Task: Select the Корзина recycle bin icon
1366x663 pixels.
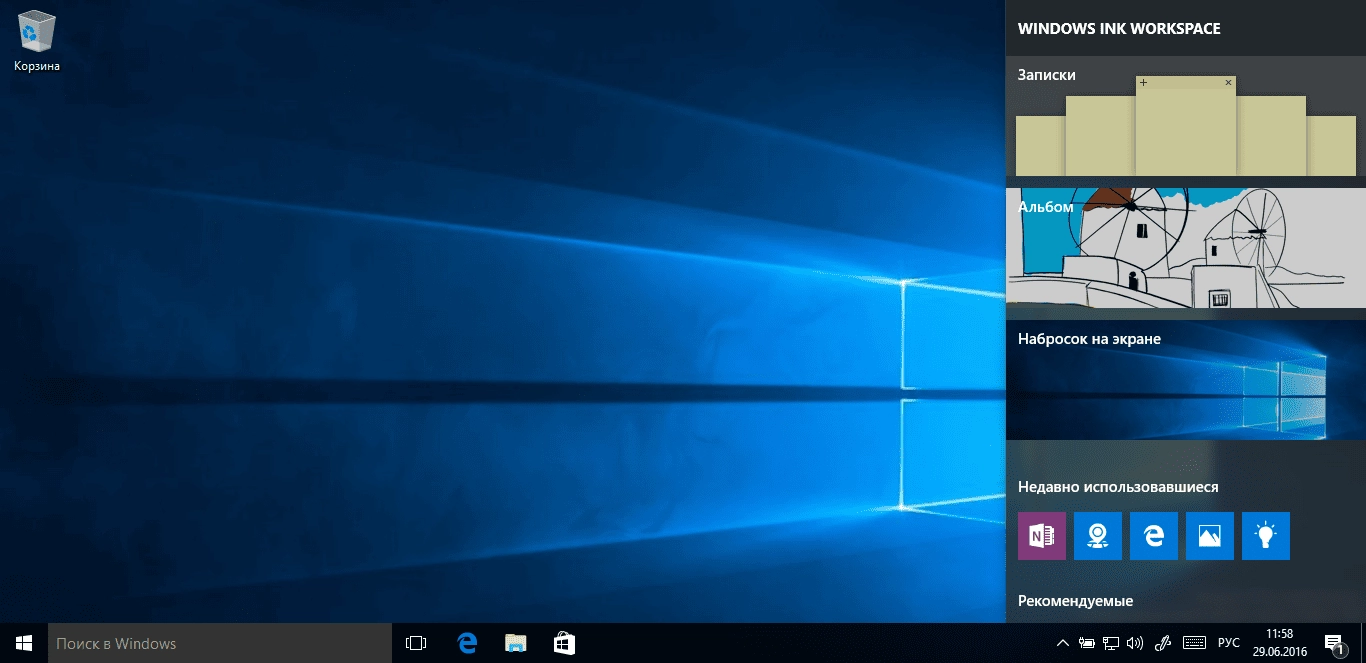Action: click(x=37, y=42)
